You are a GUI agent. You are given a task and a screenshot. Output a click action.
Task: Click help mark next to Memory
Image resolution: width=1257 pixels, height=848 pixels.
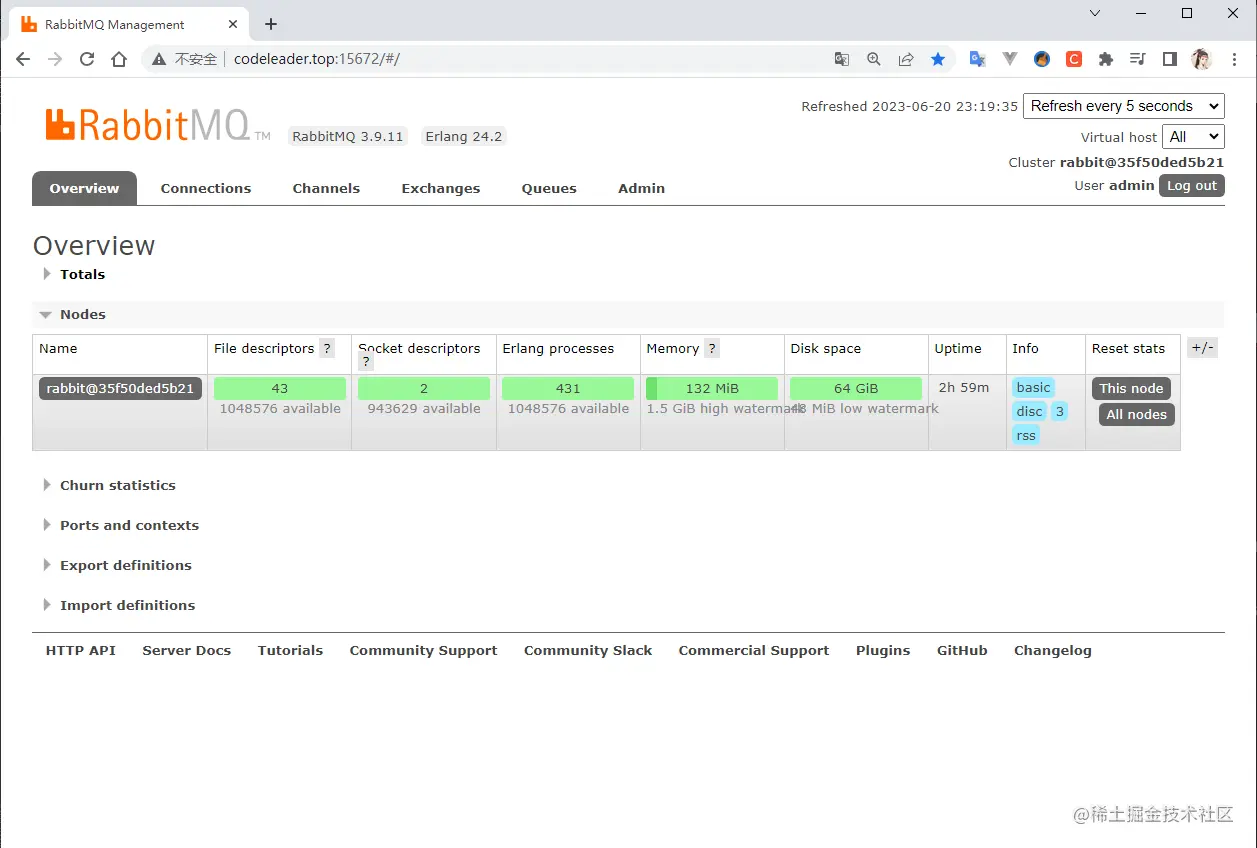tap(712, 349)
